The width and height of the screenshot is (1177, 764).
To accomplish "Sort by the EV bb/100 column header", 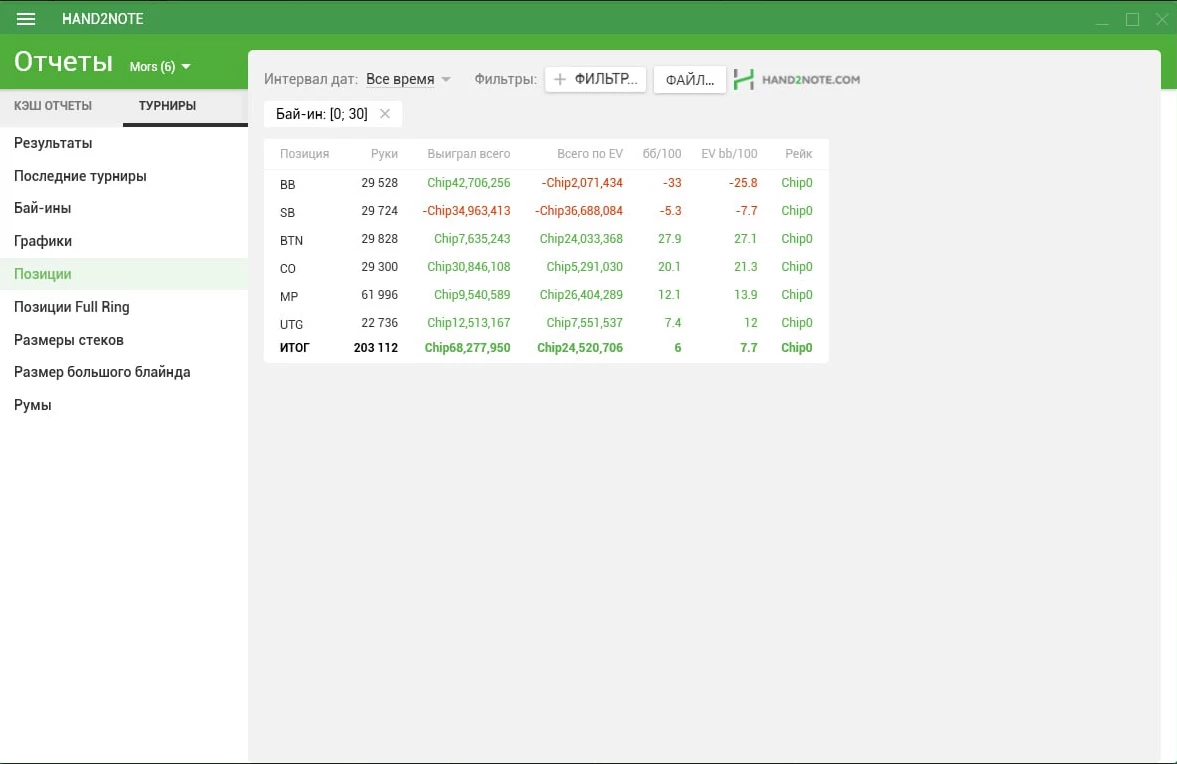I will [729, 153].
